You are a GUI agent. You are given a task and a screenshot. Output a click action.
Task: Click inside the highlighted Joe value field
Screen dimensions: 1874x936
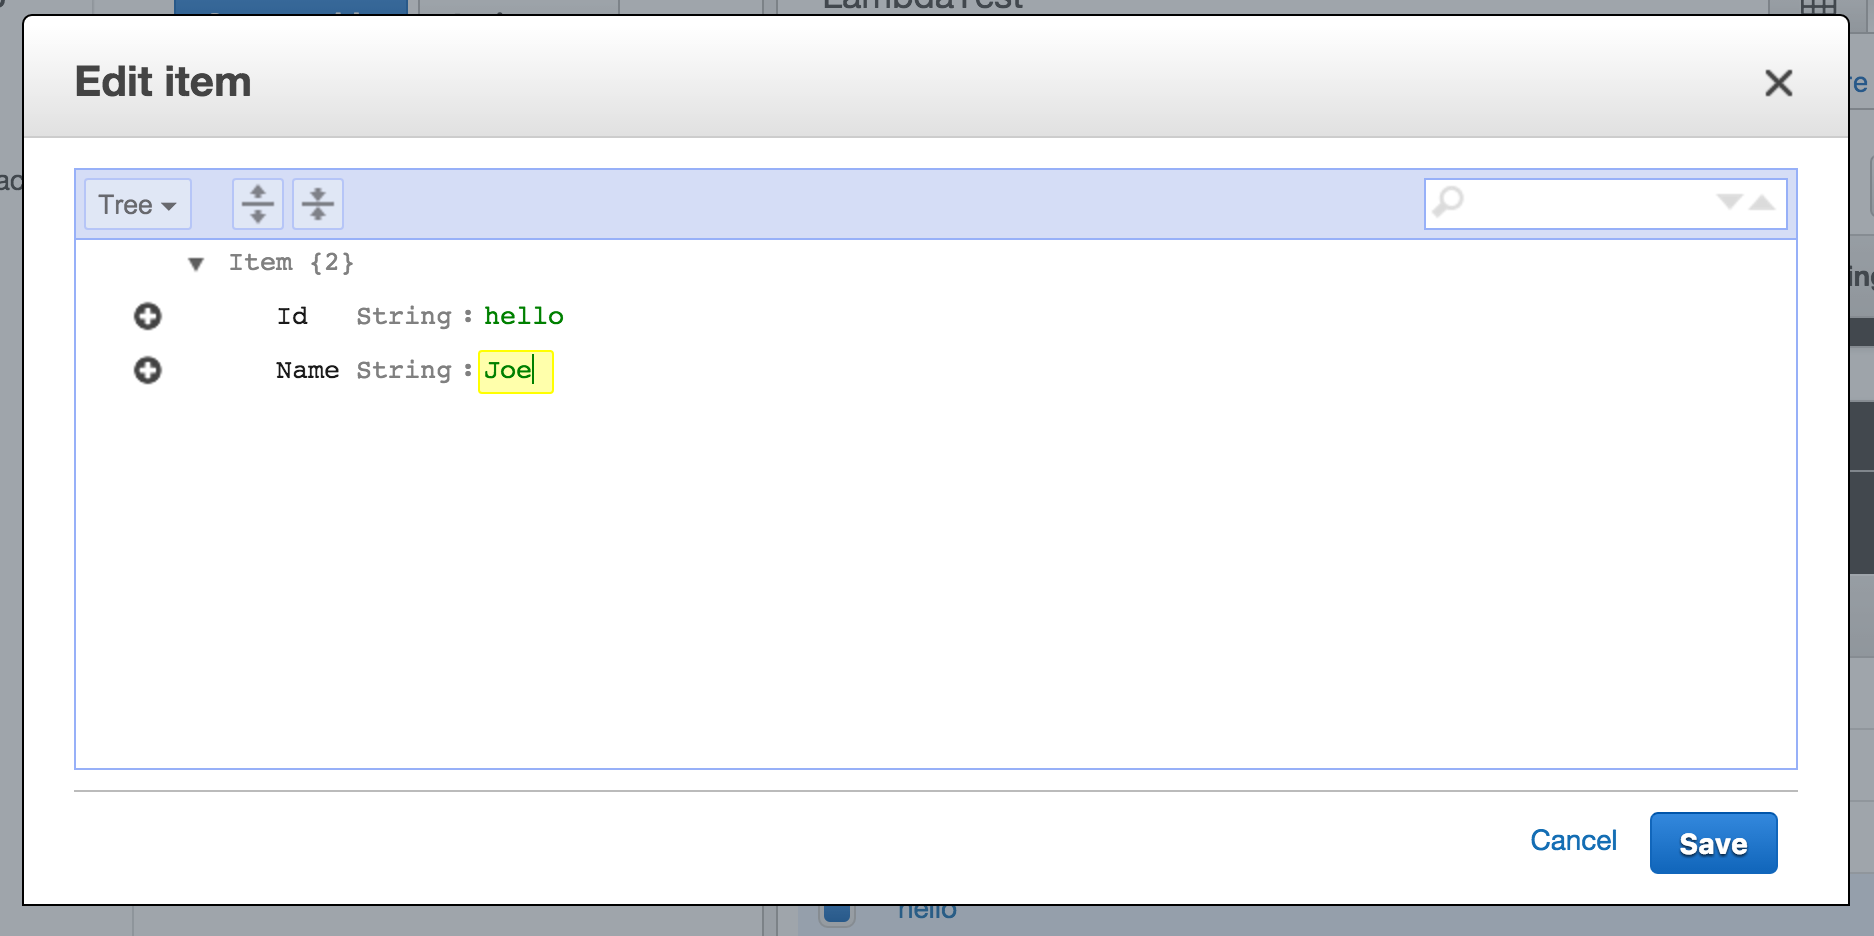tap(512, 371)
